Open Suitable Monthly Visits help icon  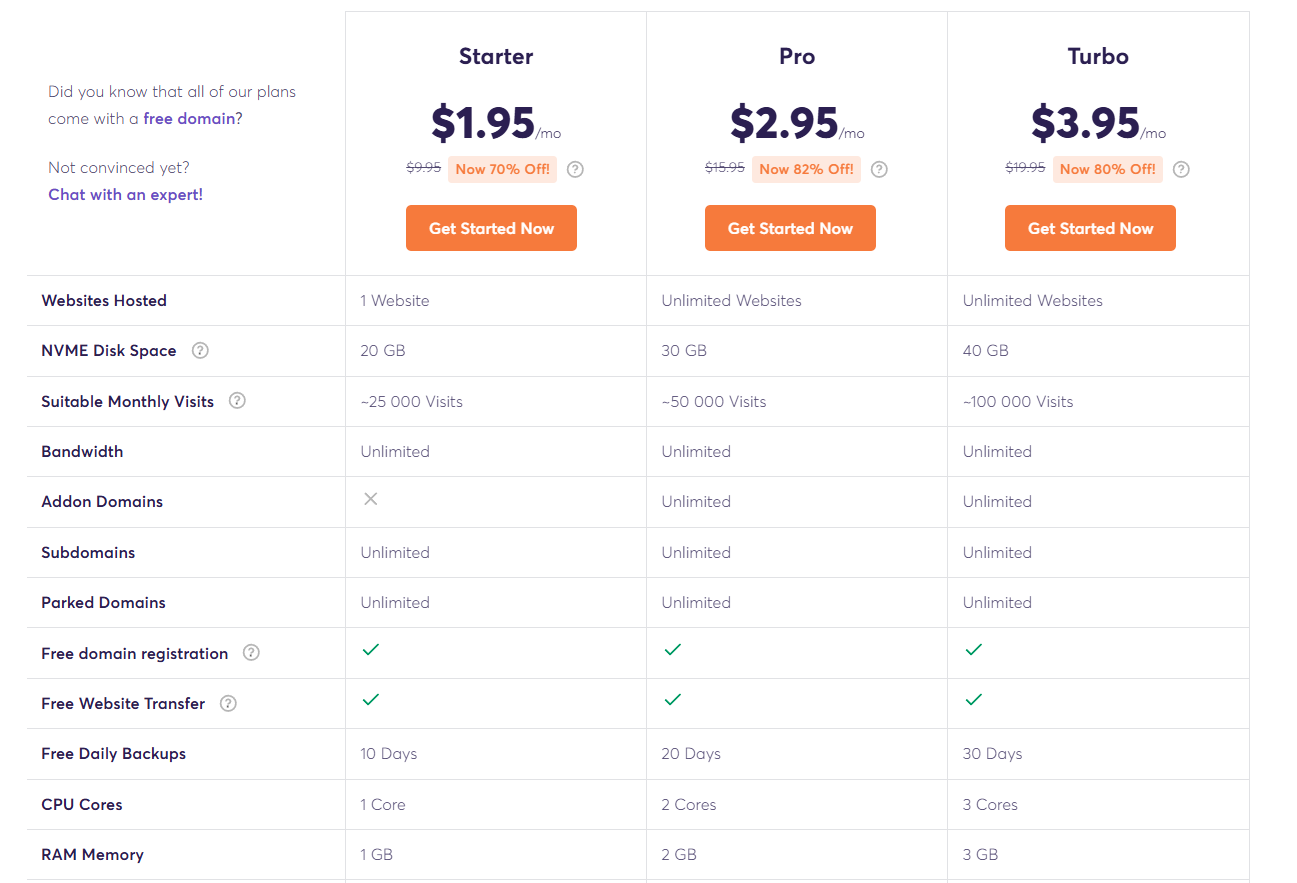point(237,401)
